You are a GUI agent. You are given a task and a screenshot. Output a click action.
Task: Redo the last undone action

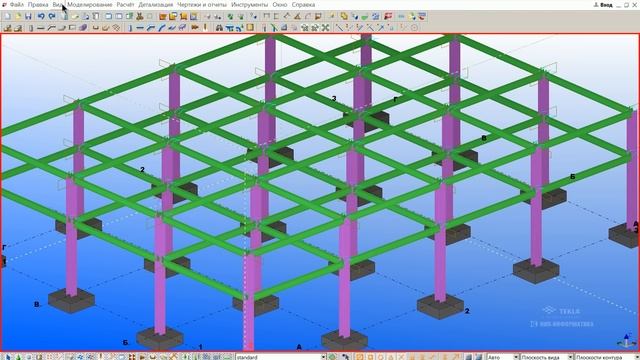pyautogui.click(x=52, y=16)
